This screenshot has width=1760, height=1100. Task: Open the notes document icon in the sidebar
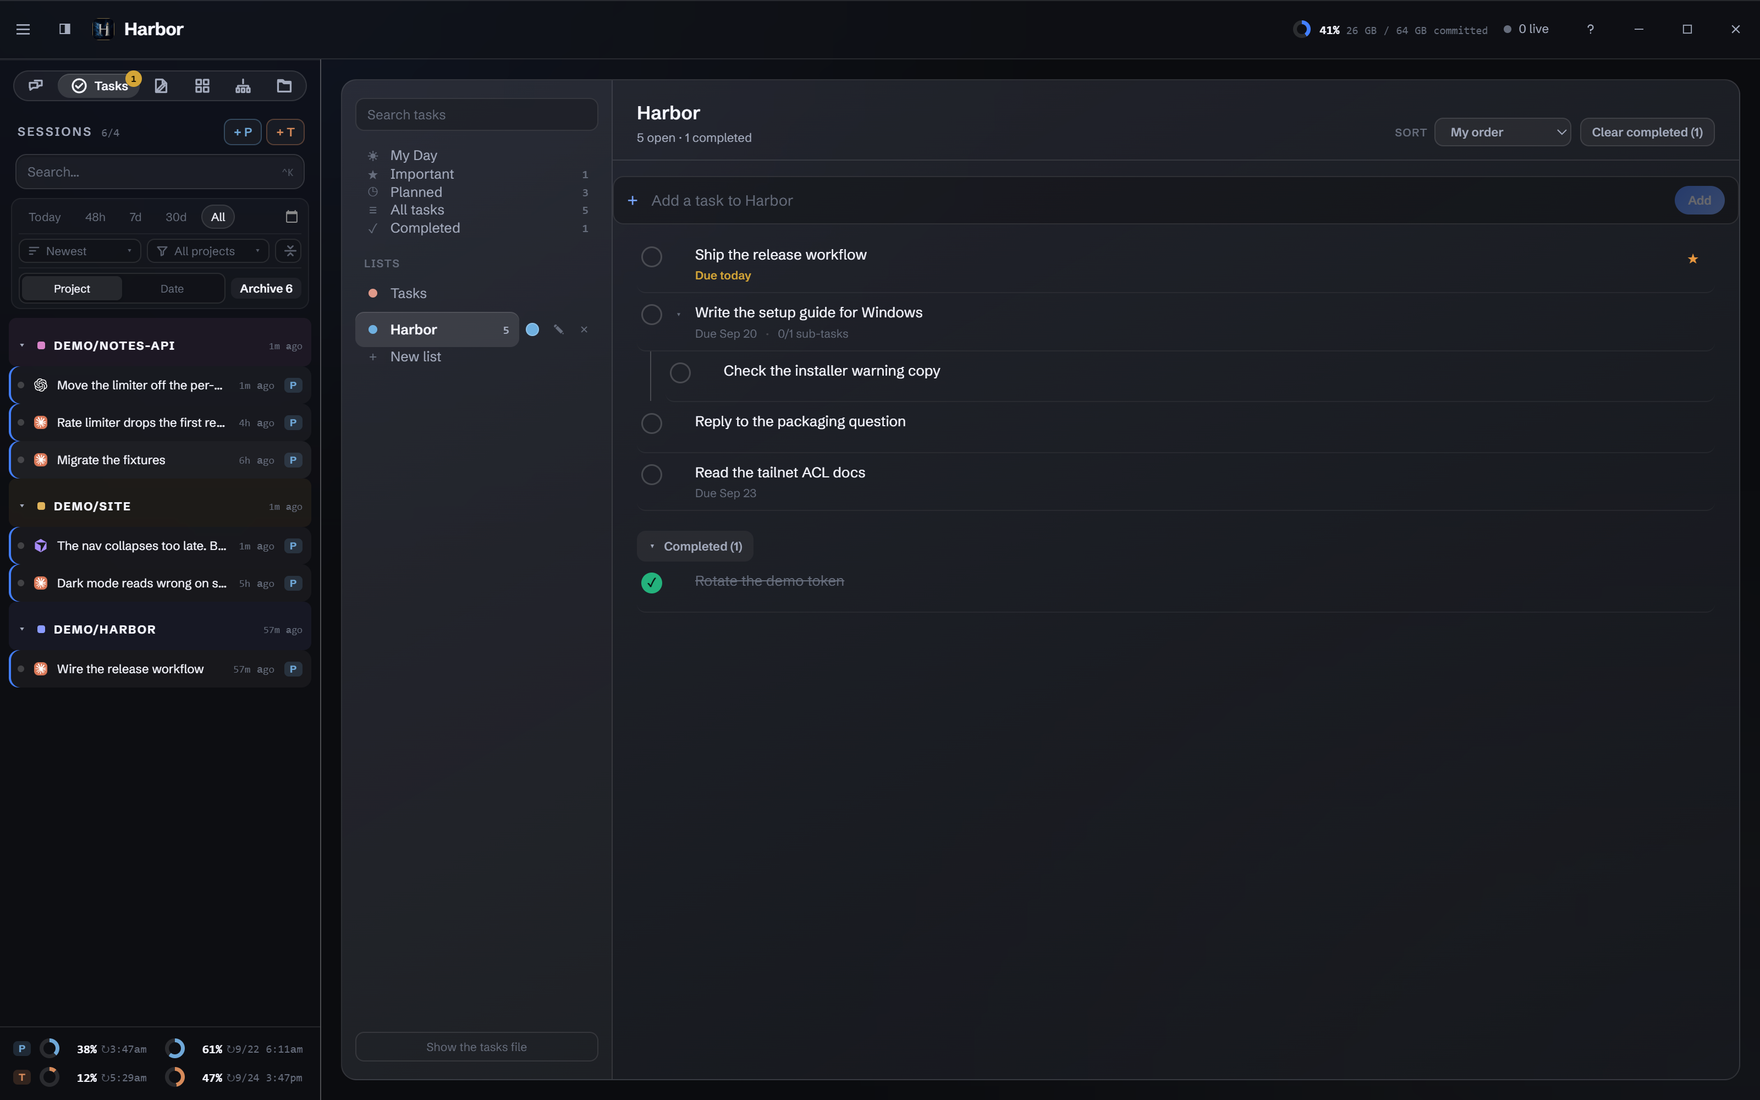tap(161, 86)
